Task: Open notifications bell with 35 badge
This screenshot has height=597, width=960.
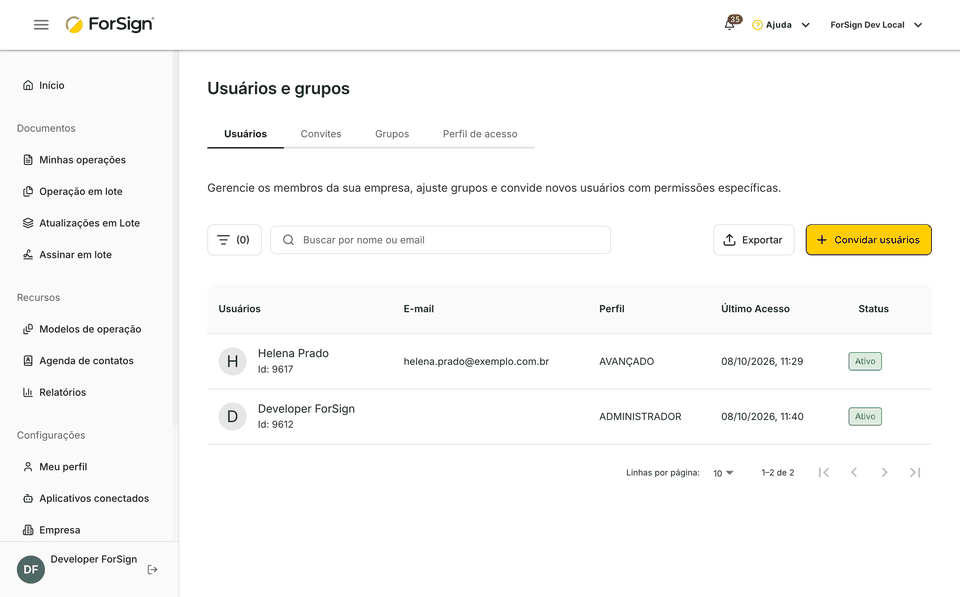Action: 730,24
